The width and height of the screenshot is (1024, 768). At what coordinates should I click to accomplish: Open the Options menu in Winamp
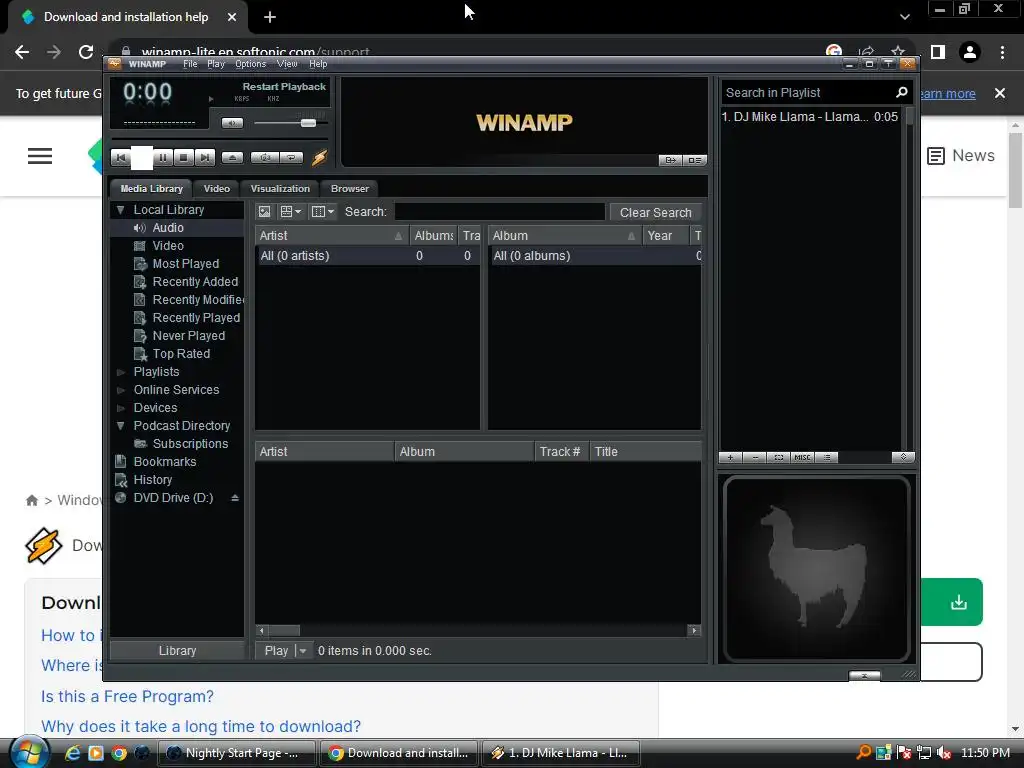(x=250, y=64)
